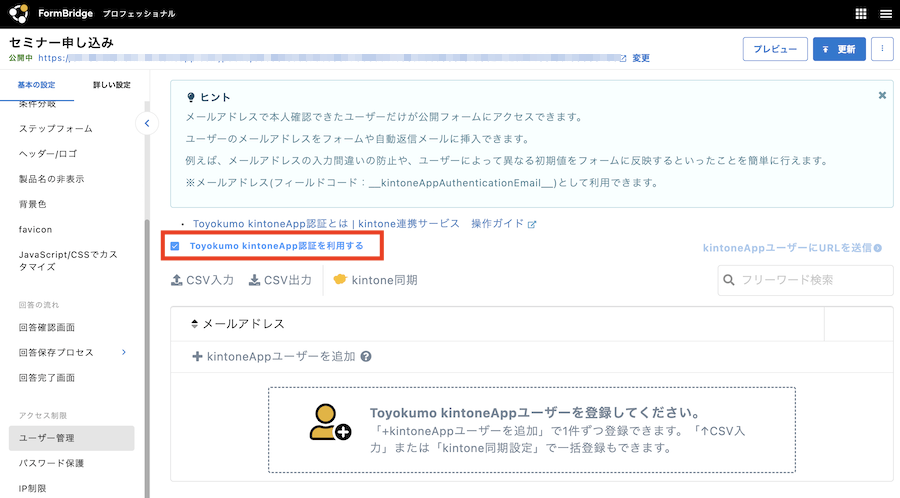Click the 更新 button
This screenshot has height=498, width=900.
click(838, 49)
